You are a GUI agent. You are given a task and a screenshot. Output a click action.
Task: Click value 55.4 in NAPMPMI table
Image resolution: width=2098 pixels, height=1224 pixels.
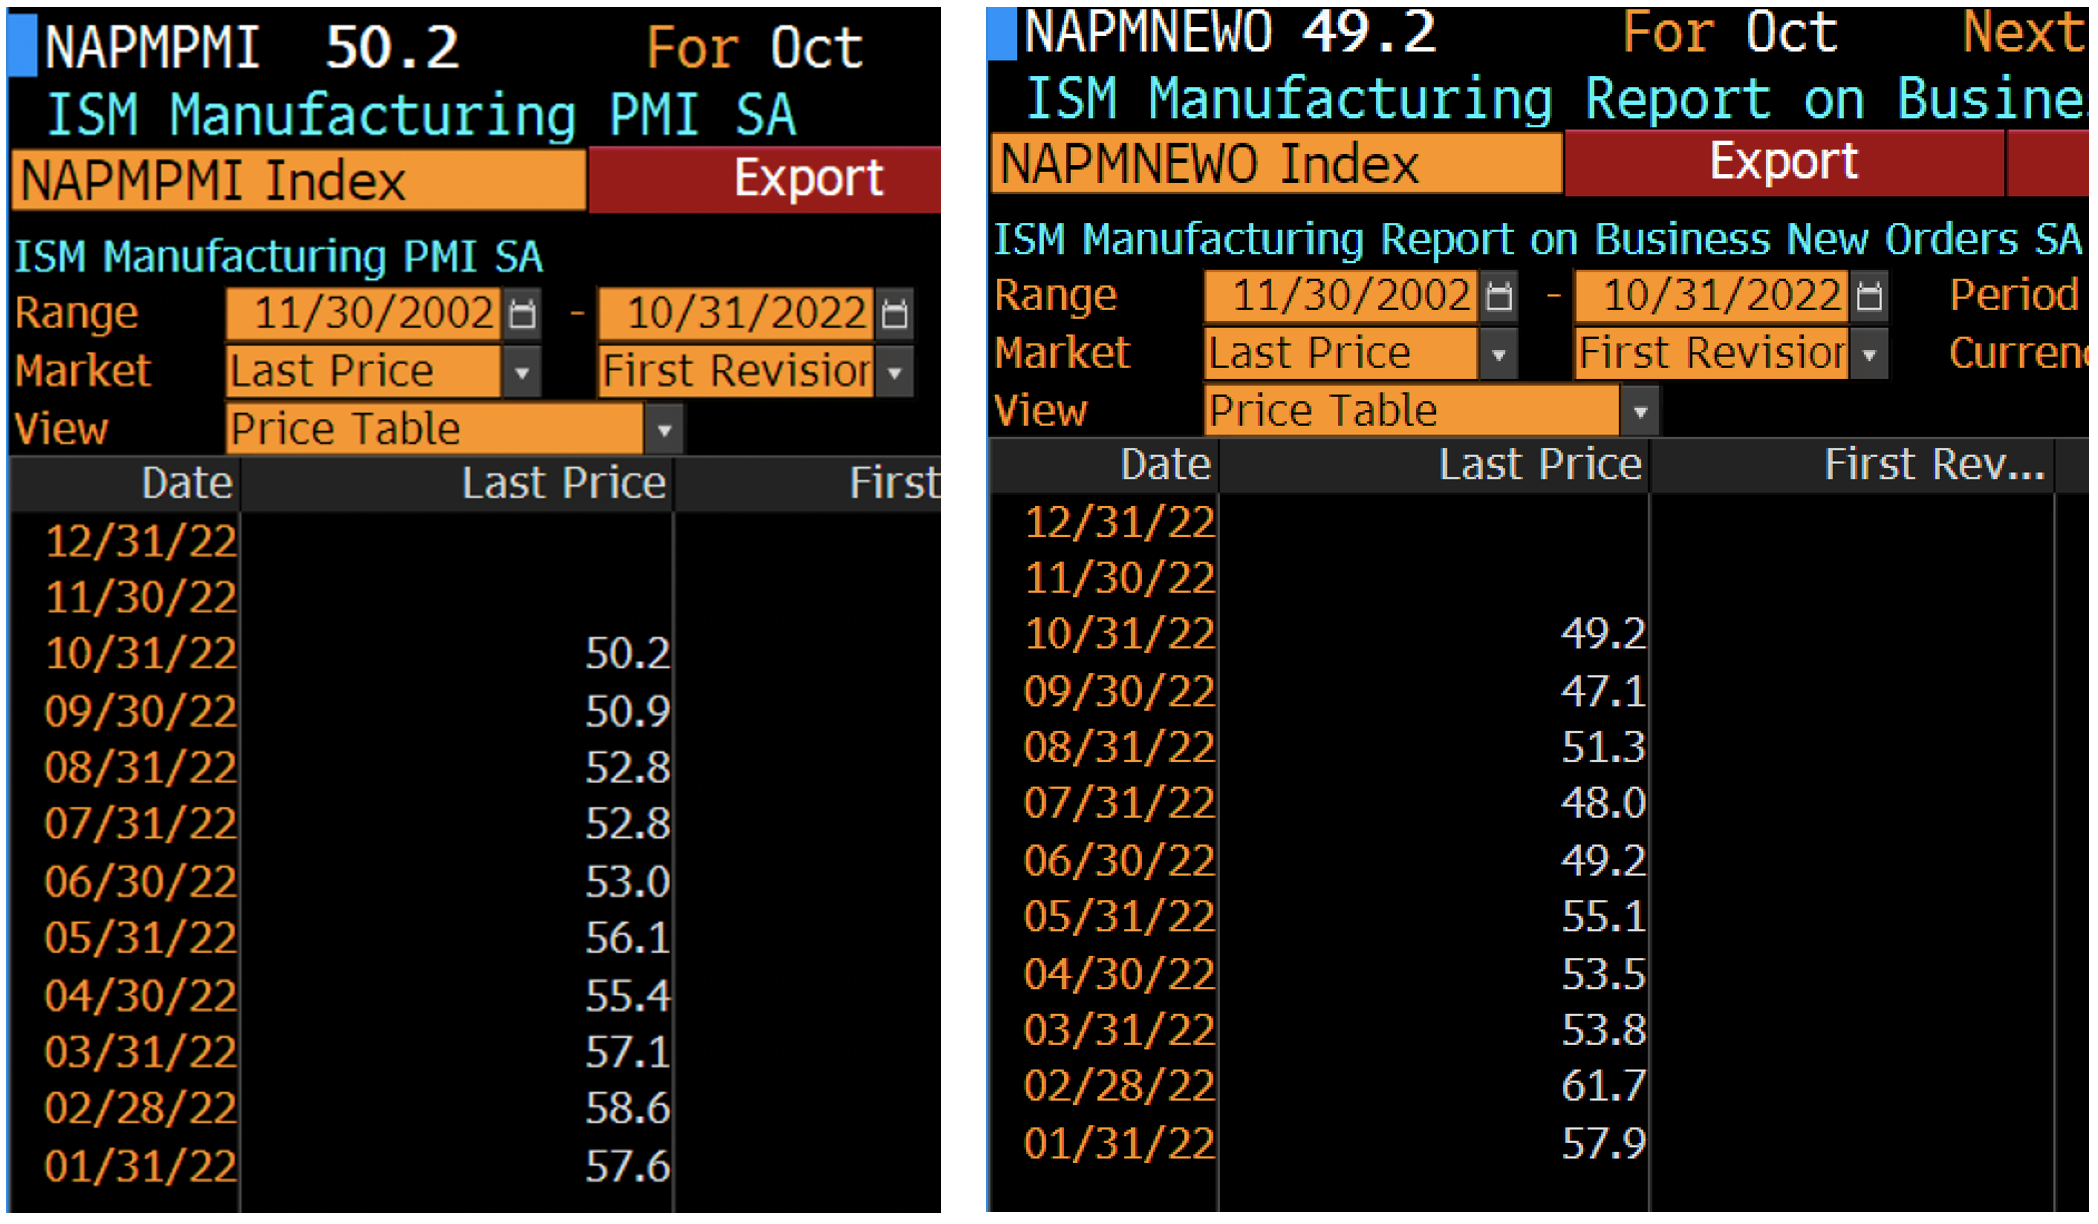[627, 996]
